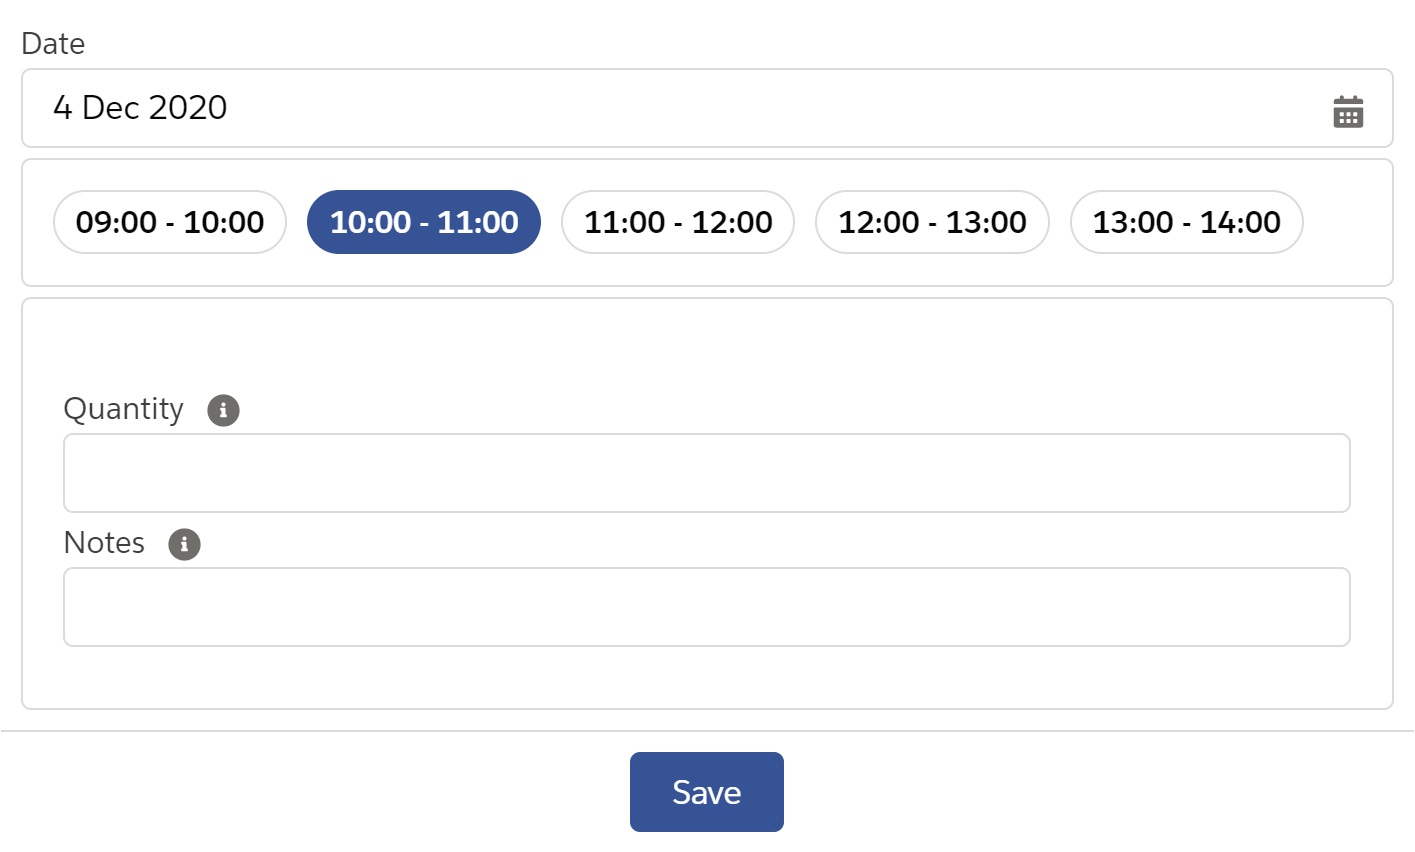Click the Notes label text
This screenshot has height=852, width=1415.
104,543
